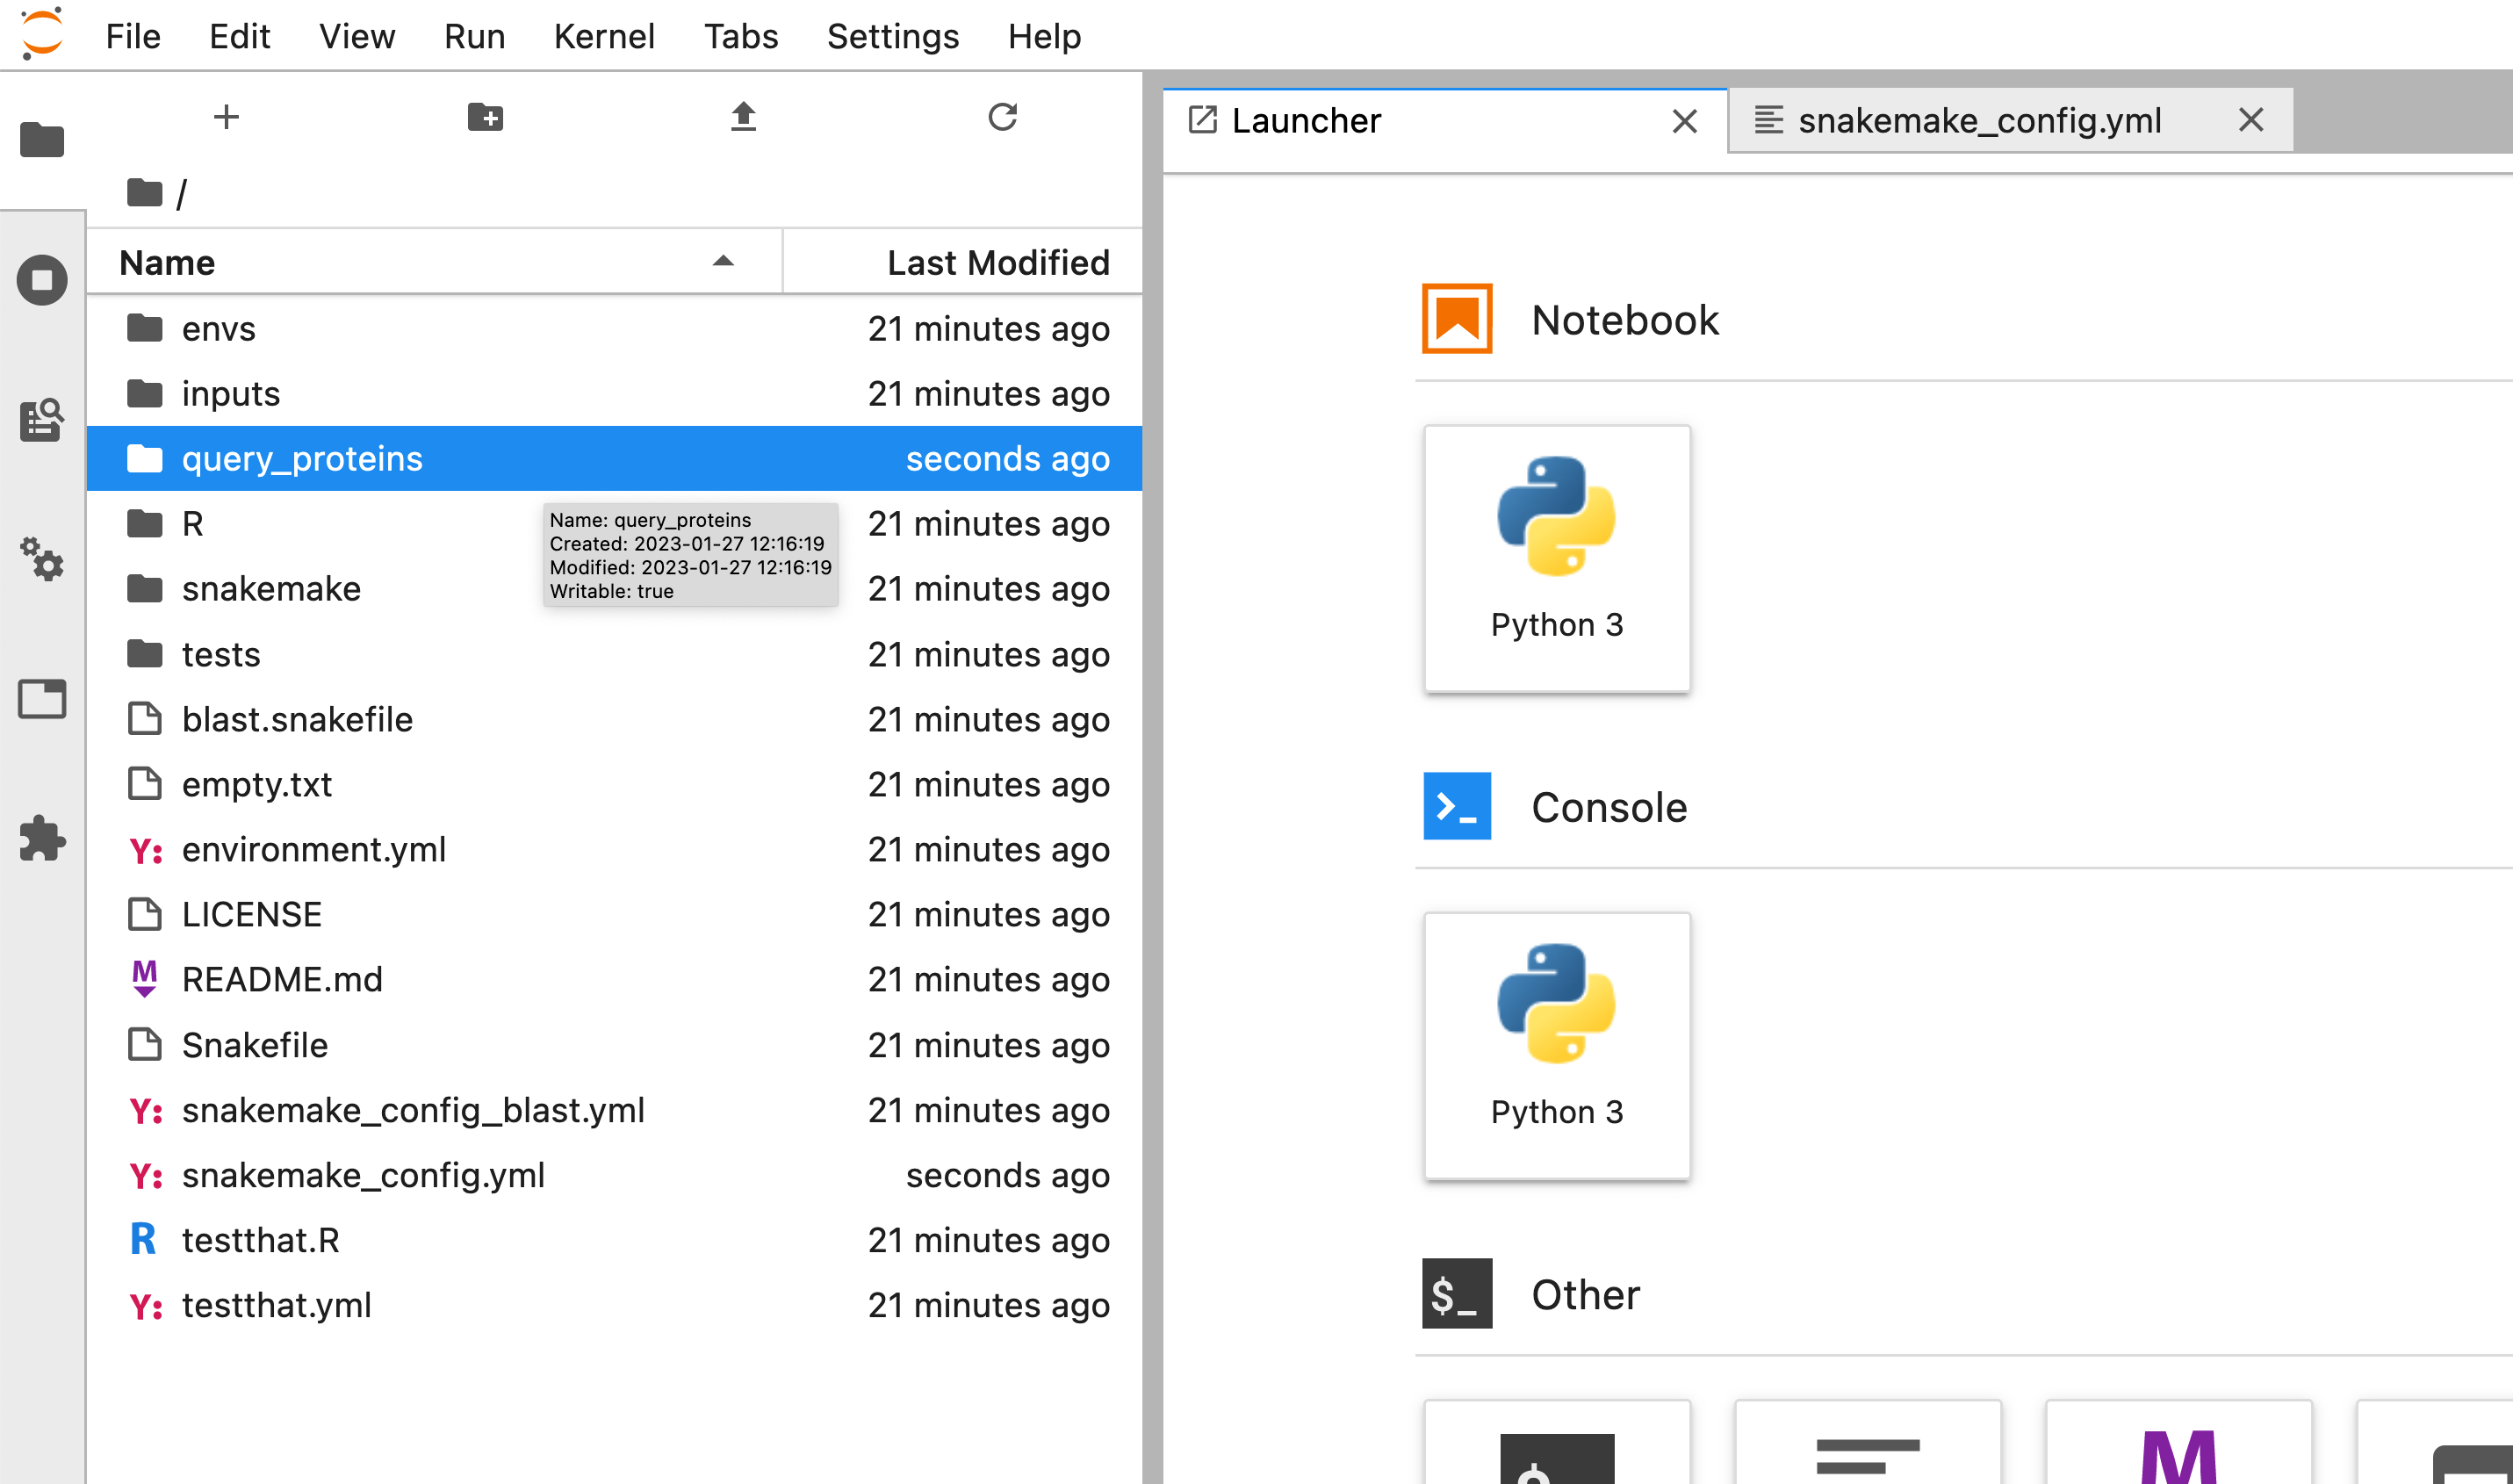Viewport: 2513px width, 1484px height.
Task: Open the Kernel menu
Action: point(604,36)
